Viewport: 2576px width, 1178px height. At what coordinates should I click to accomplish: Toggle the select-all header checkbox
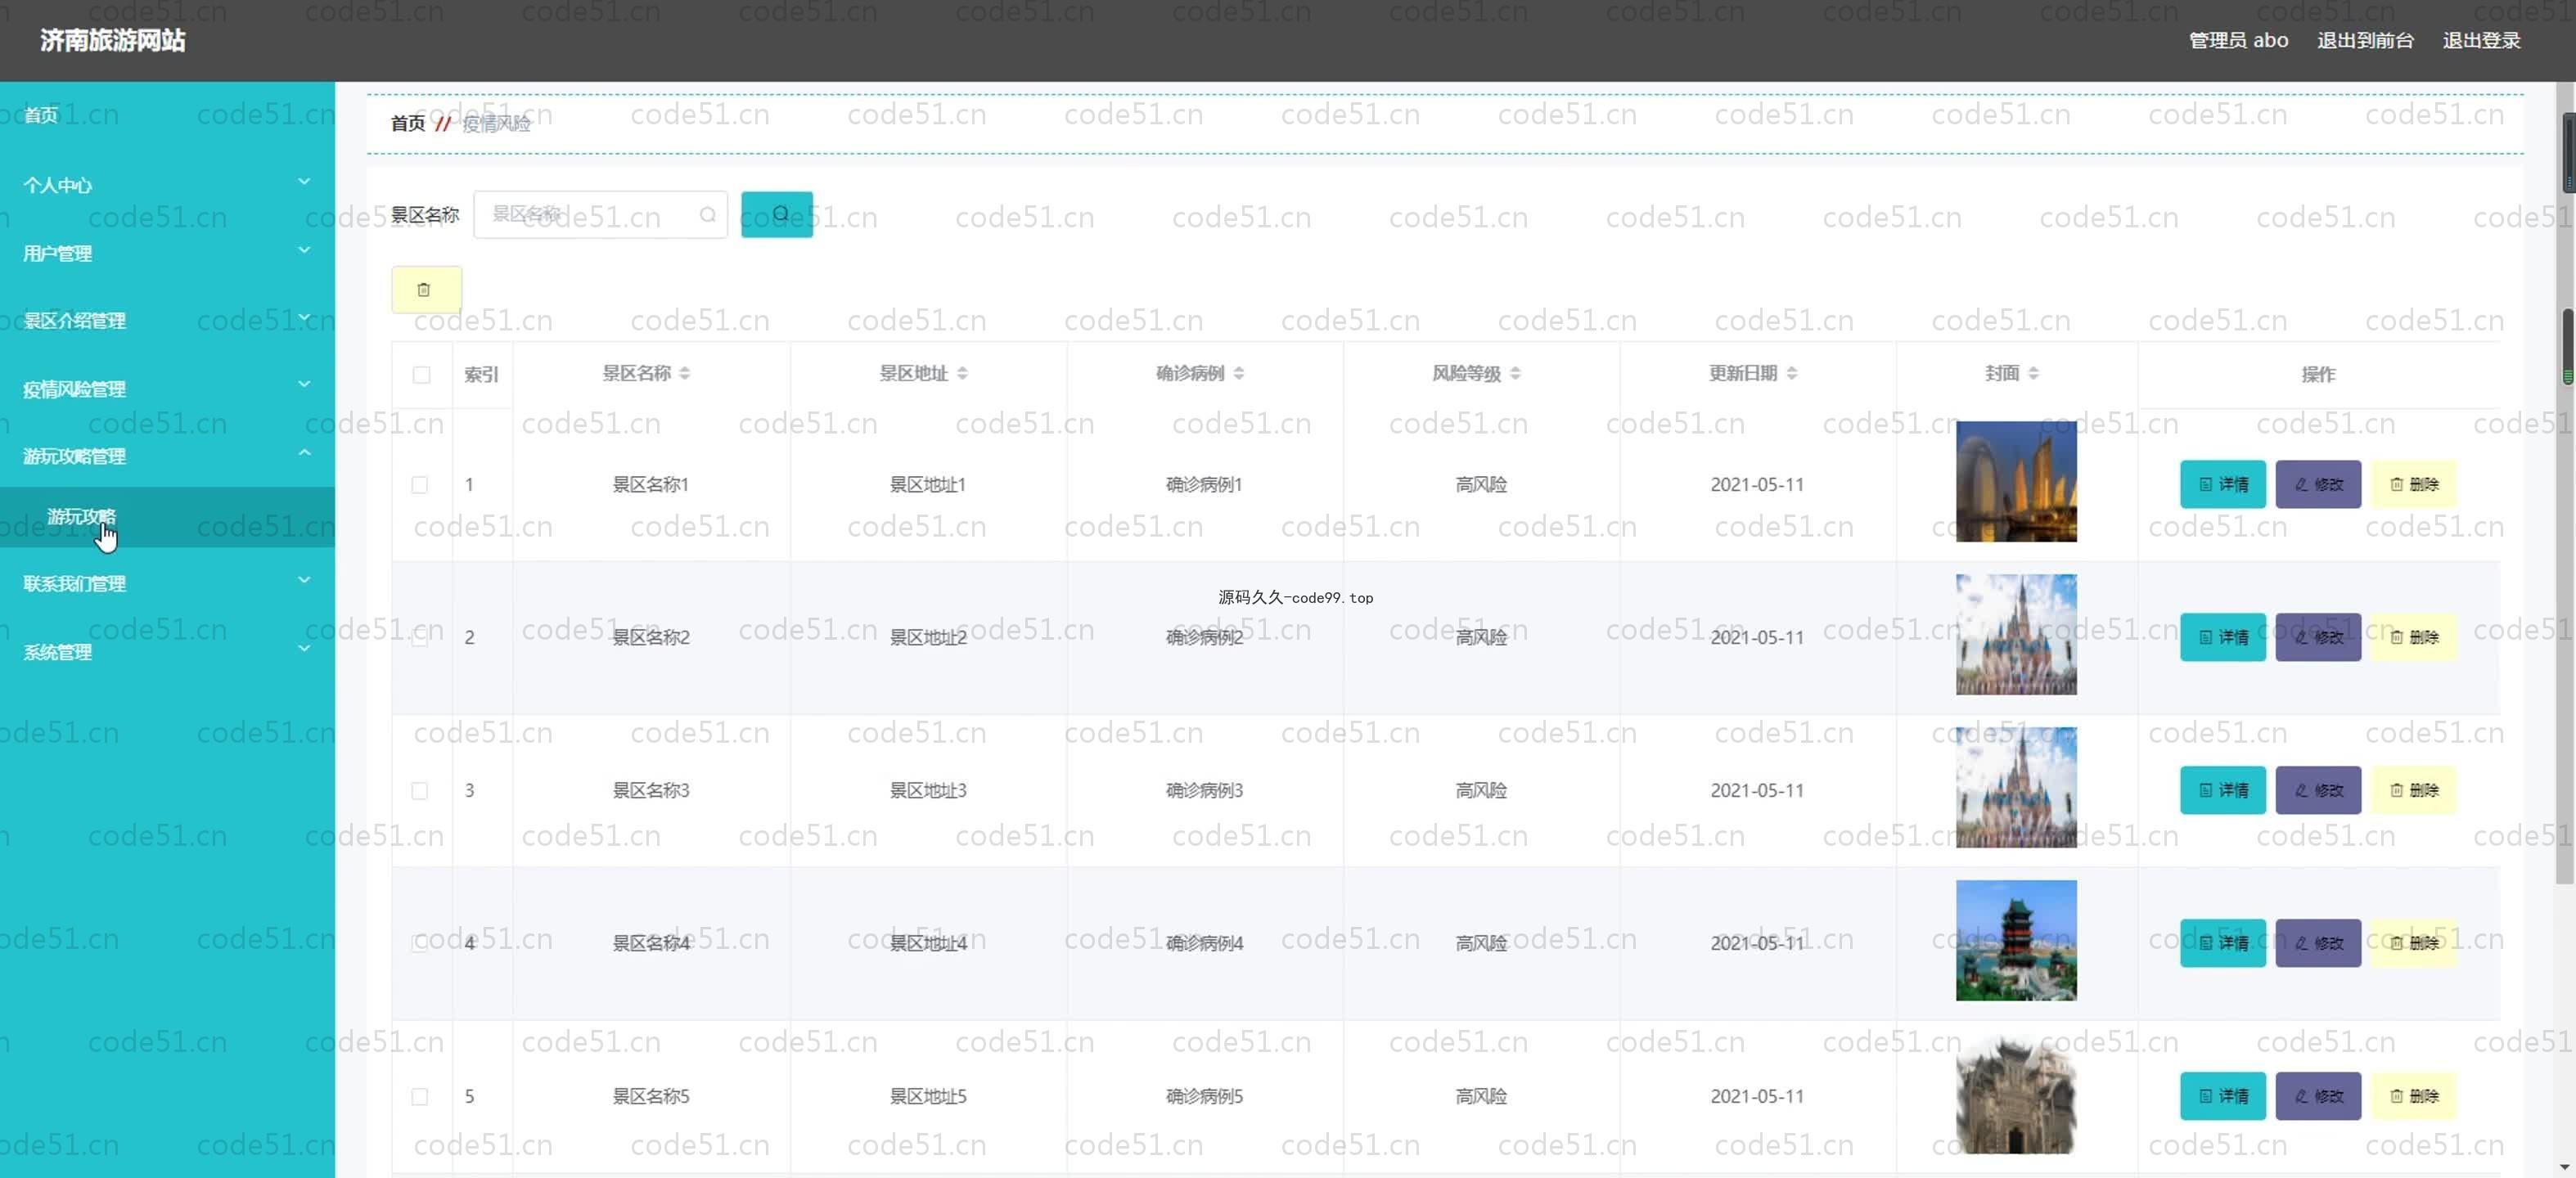(421, 375)
